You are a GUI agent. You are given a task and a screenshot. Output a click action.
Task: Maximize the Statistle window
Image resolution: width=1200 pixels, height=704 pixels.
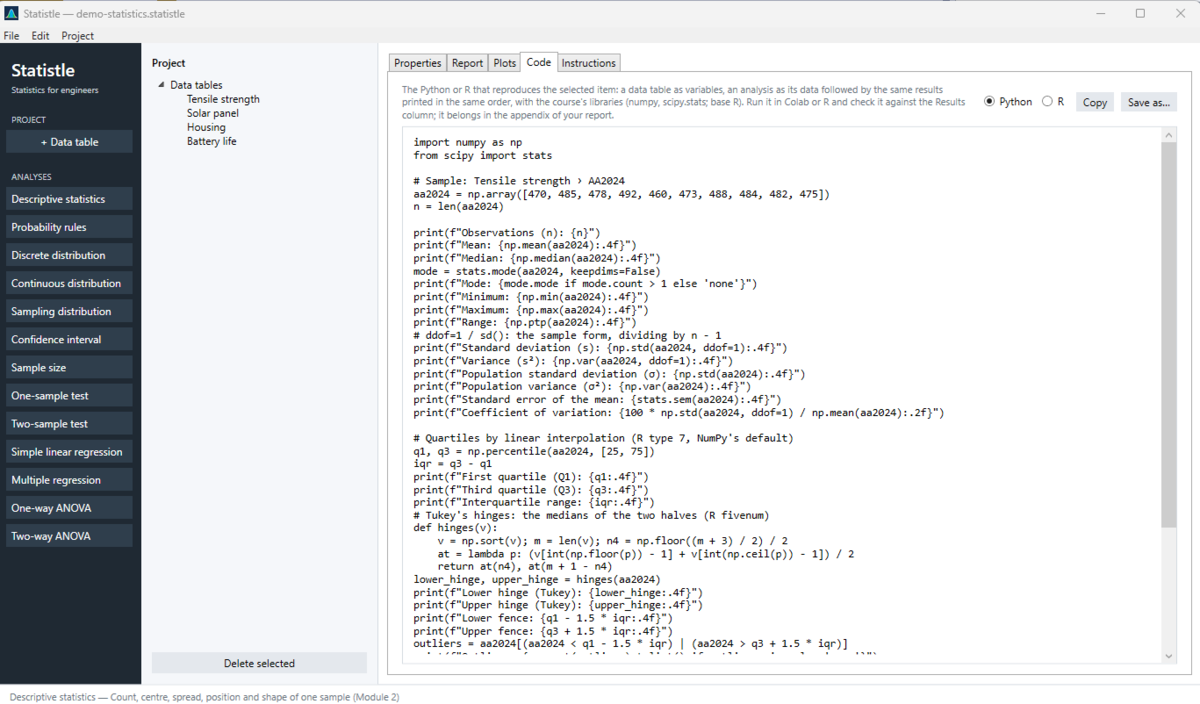(1140, 14)
